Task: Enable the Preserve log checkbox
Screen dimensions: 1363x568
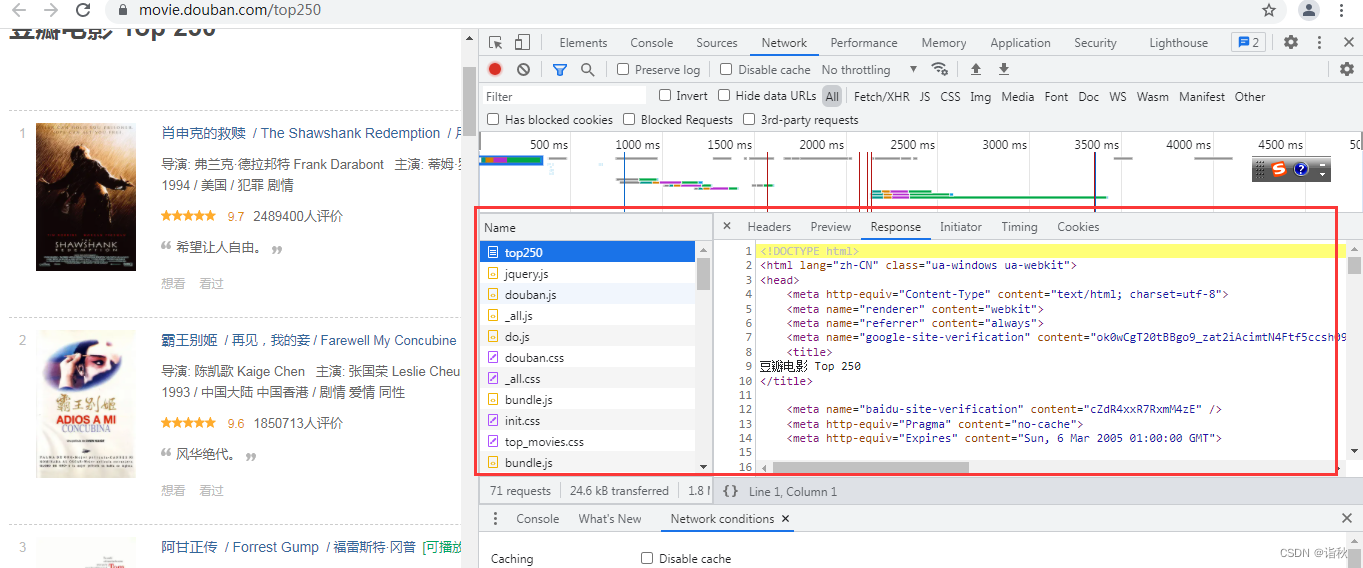Action: [x=623, y=70]
